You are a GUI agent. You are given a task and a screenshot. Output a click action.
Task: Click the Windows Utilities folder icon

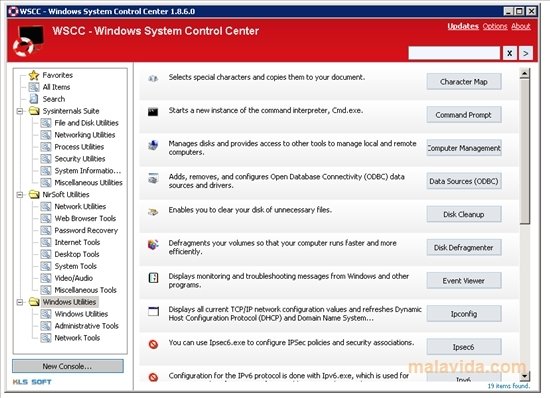34,302
